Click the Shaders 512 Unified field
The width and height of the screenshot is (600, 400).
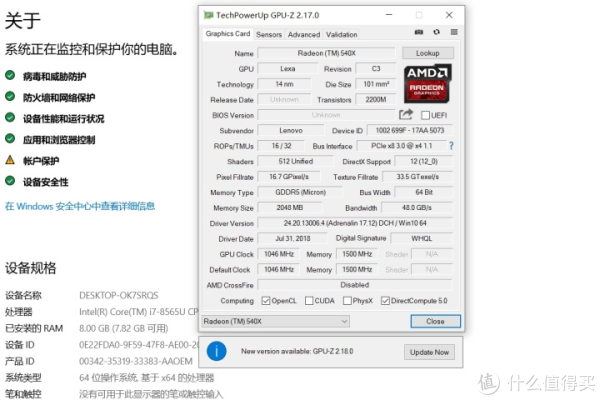(x=295, y=161)
